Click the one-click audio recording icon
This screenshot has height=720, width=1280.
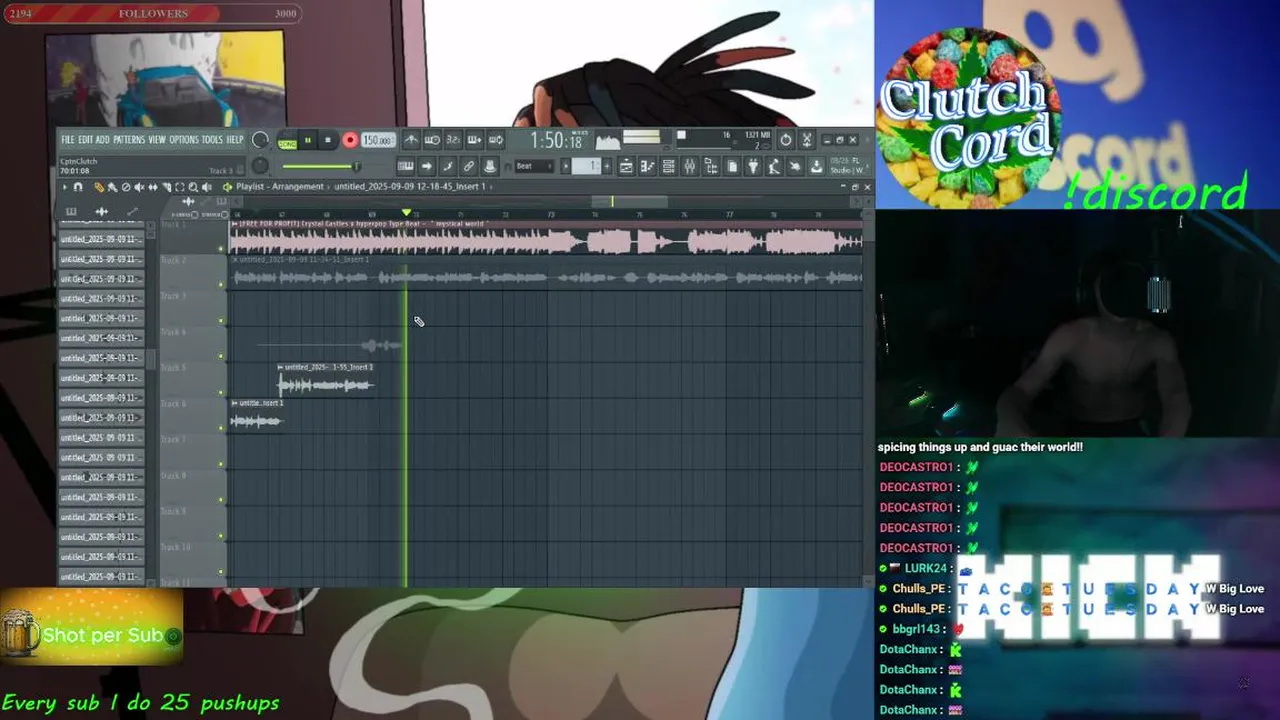tap(795, 166)
